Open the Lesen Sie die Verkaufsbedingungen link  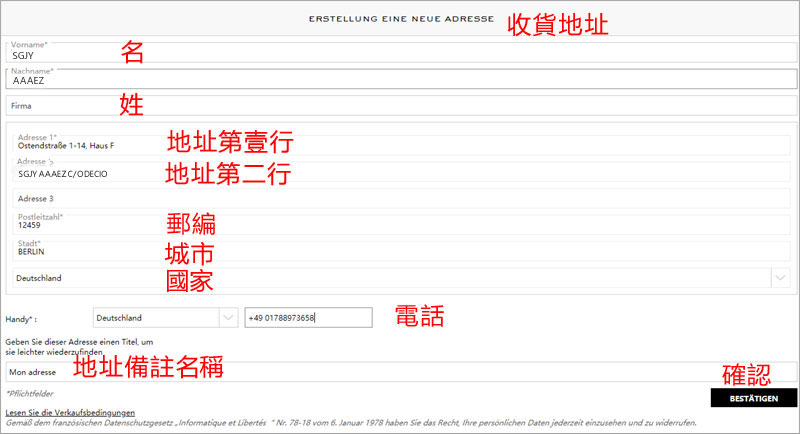pos(70,413)
